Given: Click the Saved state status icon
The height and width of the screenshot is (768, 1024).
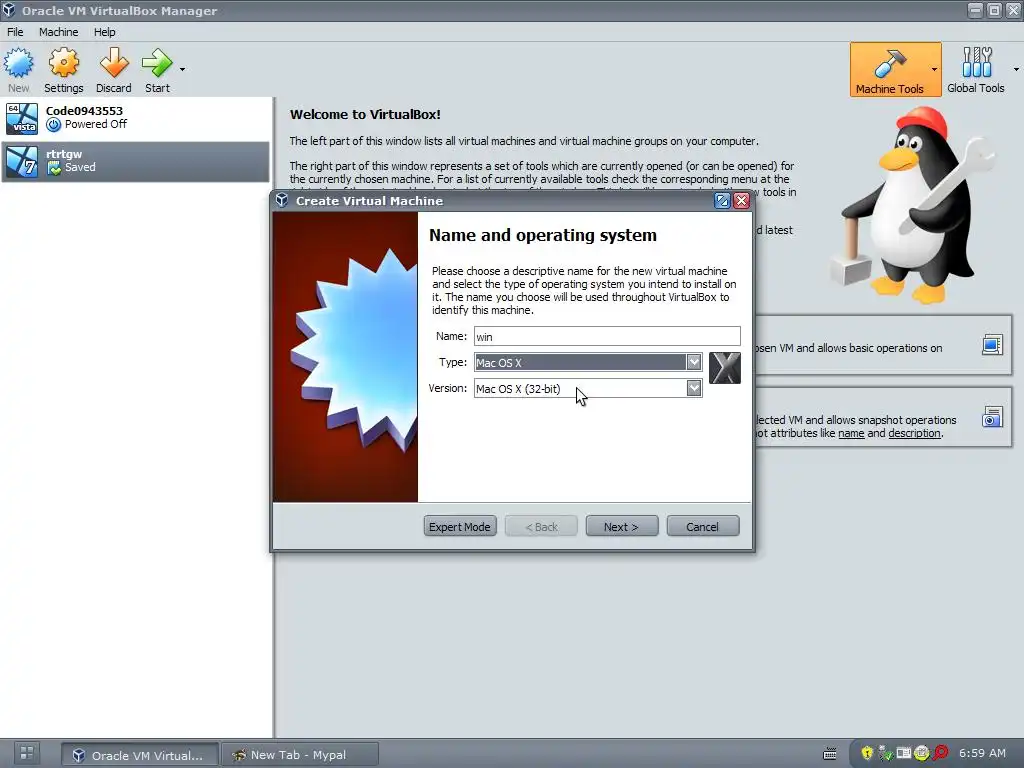Looking at the screenshot, I should [x=54, y=168].
